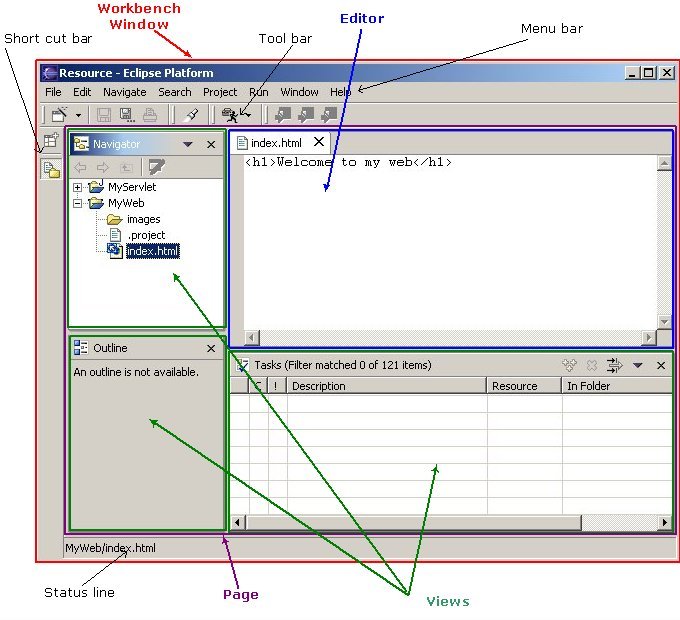This screenshot has height=620, width=680.
Task: Click the Save toolbar icon
Action: pos(104,115)
